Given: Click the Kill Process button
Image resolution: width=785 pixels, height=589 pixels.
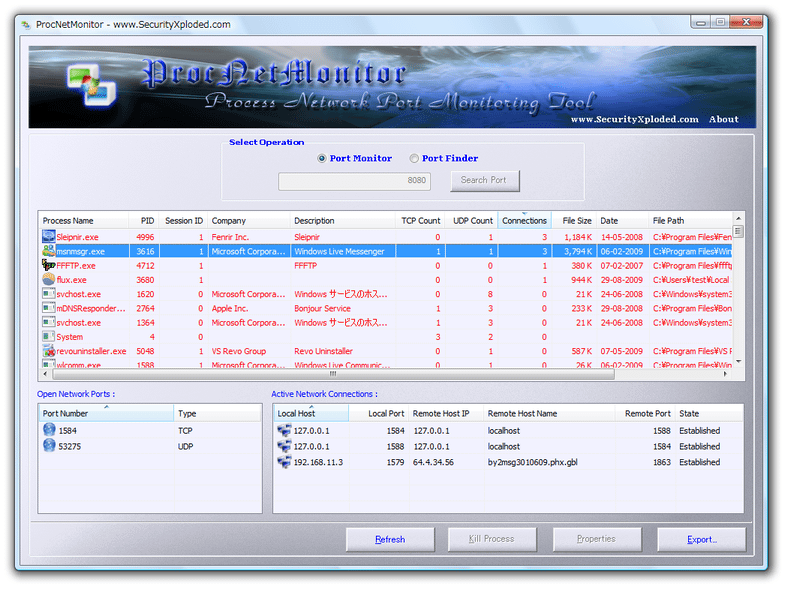Looking at the screenshot, I should click(x=492, y=539).
